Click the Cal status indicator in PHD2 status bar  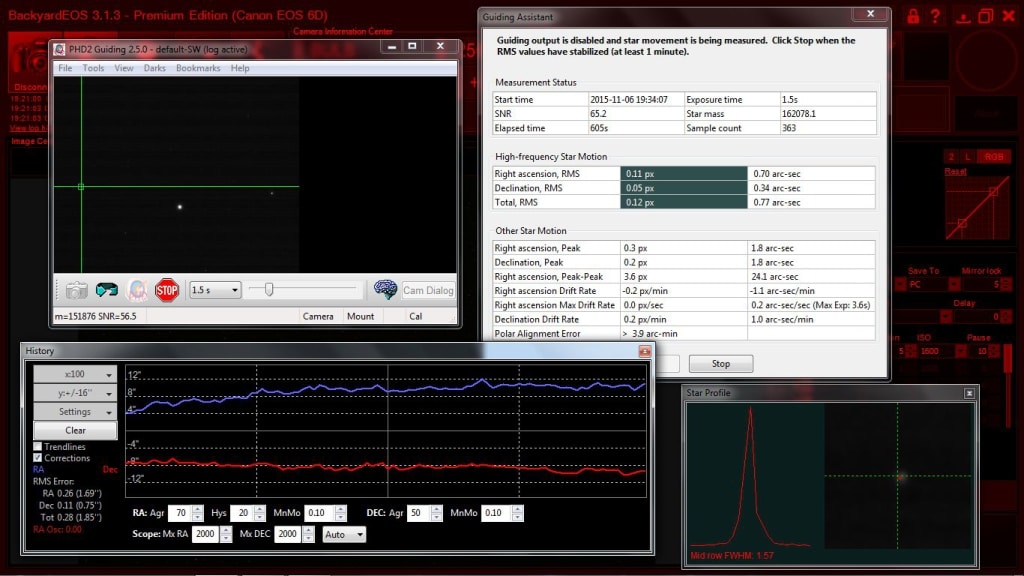point(415,316)
